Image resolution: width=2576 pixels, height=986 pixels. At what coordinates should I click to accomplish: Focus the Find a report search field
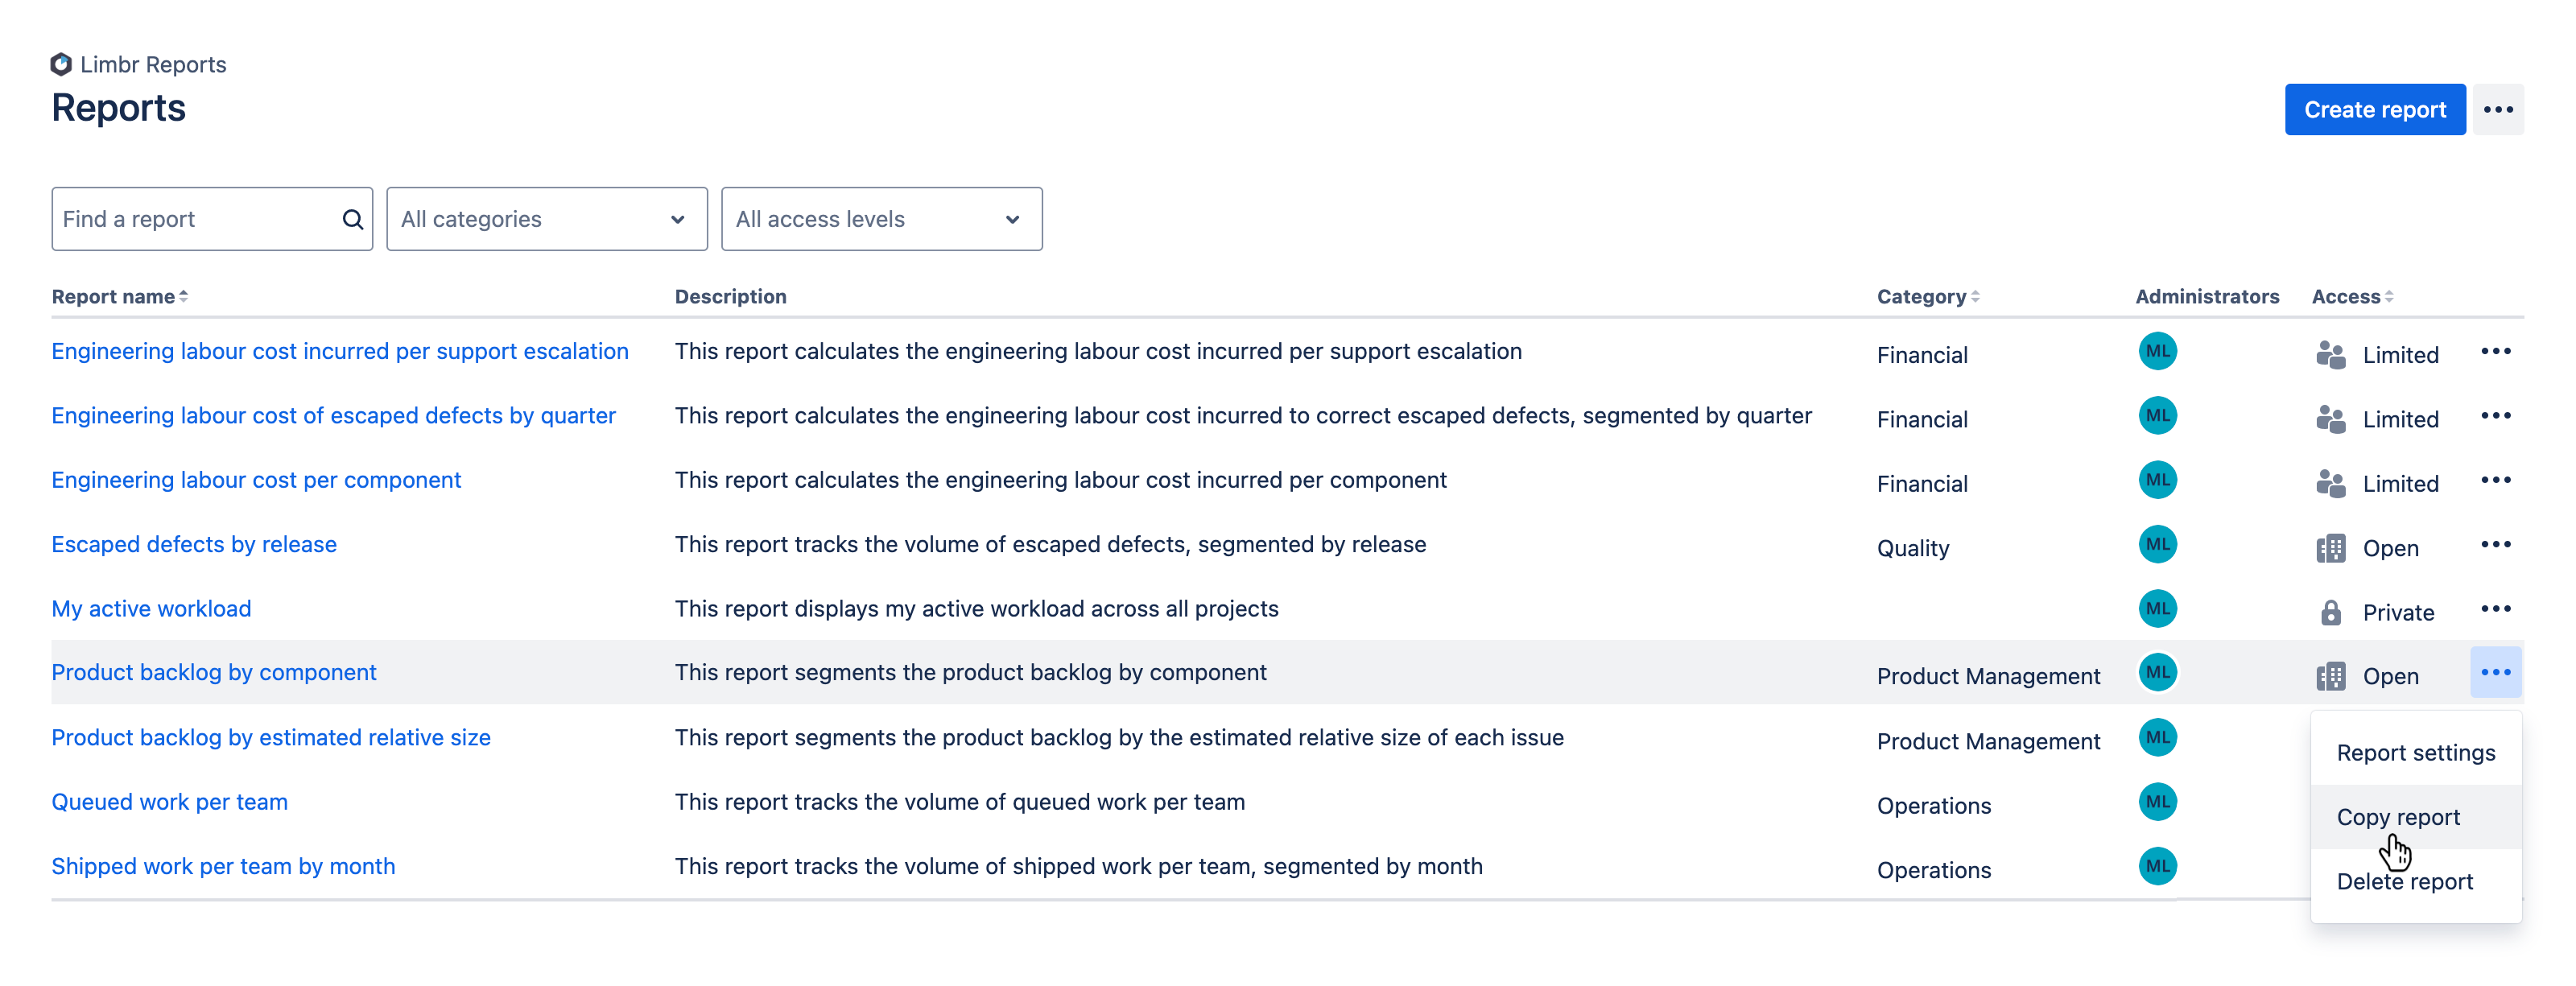(212, 219)
